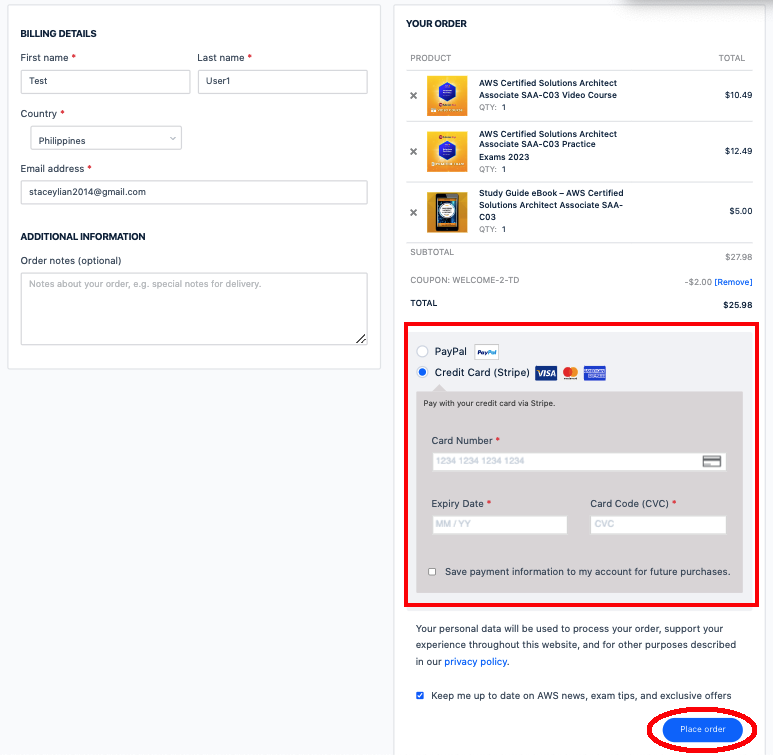The height and width of the screenshot is (755, 773).
Task: Remove the Study Guide eBook item
Action: click(x=414, y=212)
